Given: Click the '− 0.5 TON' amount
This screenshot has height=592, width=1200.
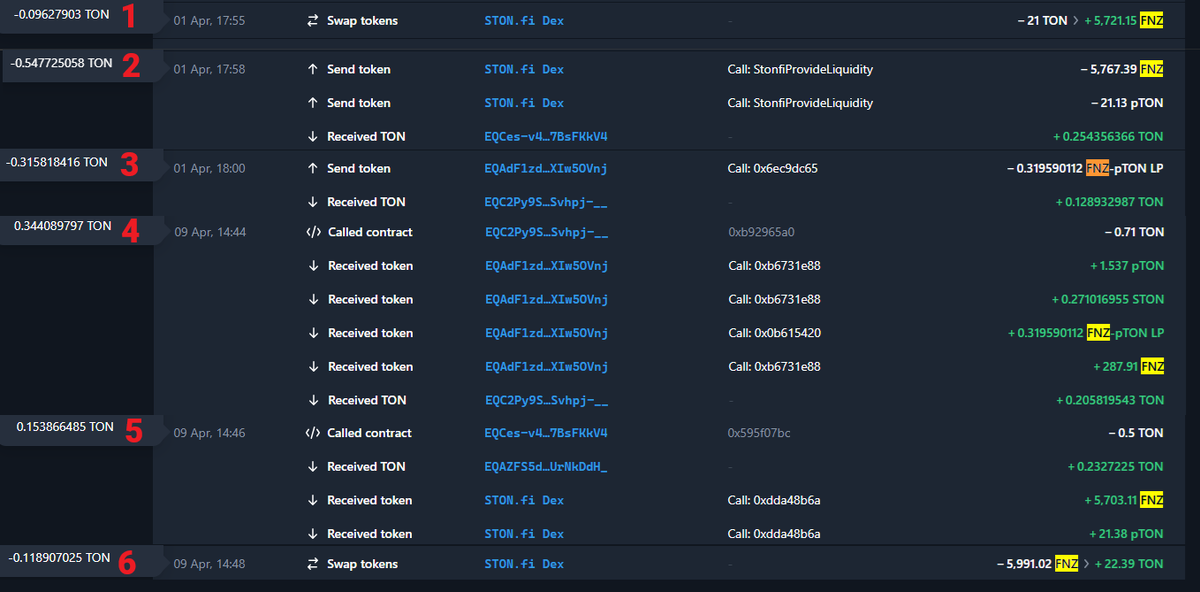Looking at the screenshot, I should [x=1136, y=433].
